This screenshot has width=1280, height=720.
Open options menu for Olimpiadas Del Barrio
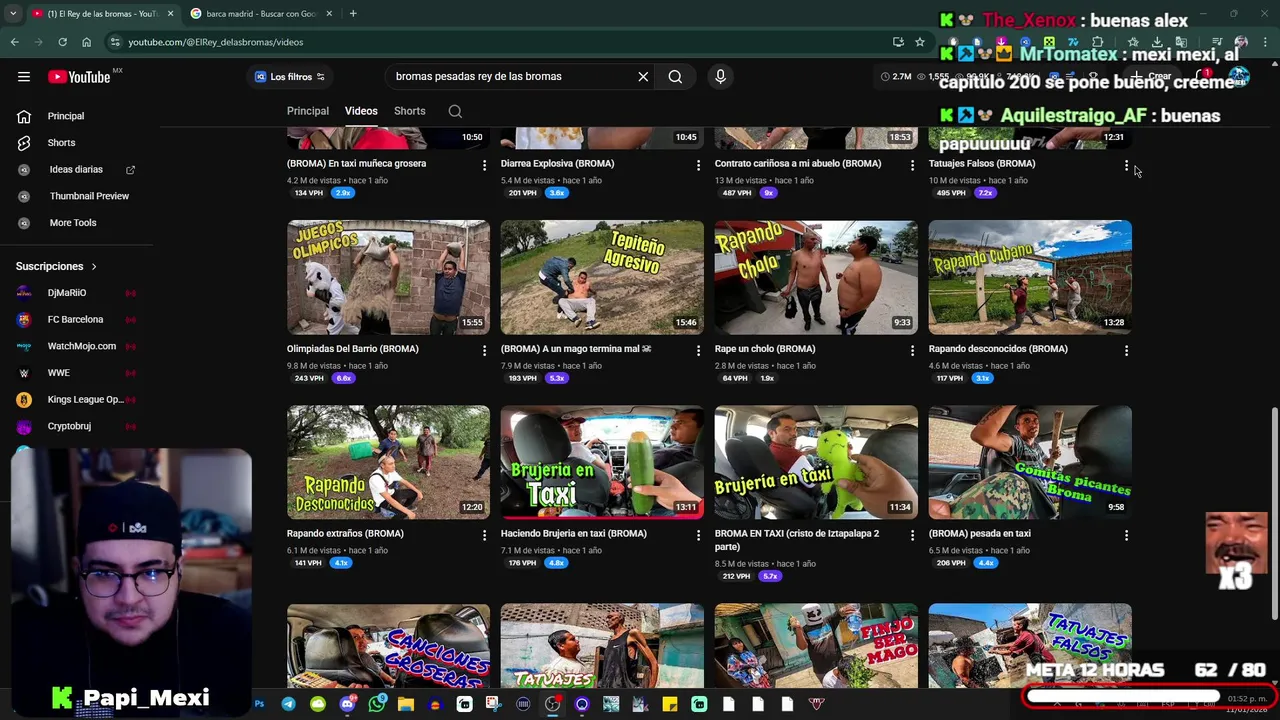(x=484, y=351)
